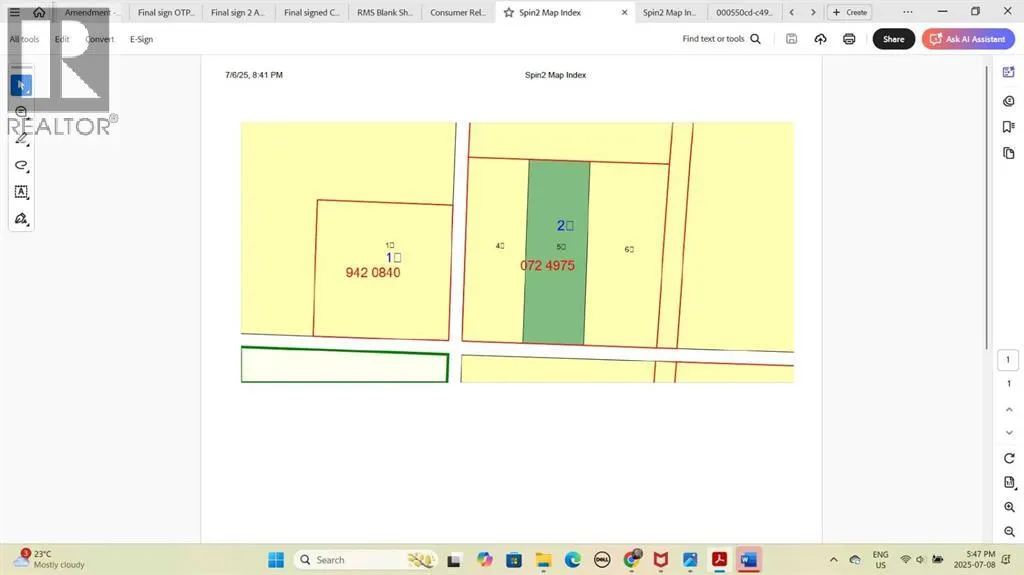Click the Share button
Image resolution: width=1024 pixels, height=575 pixels.
893,39
